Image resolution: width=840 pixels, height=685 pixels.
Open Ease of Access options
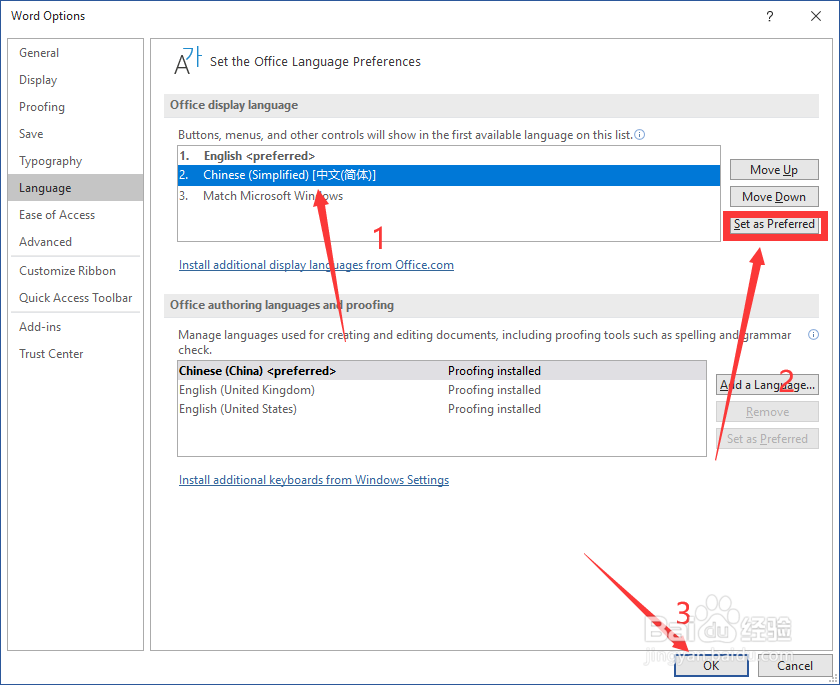point(76,215)
